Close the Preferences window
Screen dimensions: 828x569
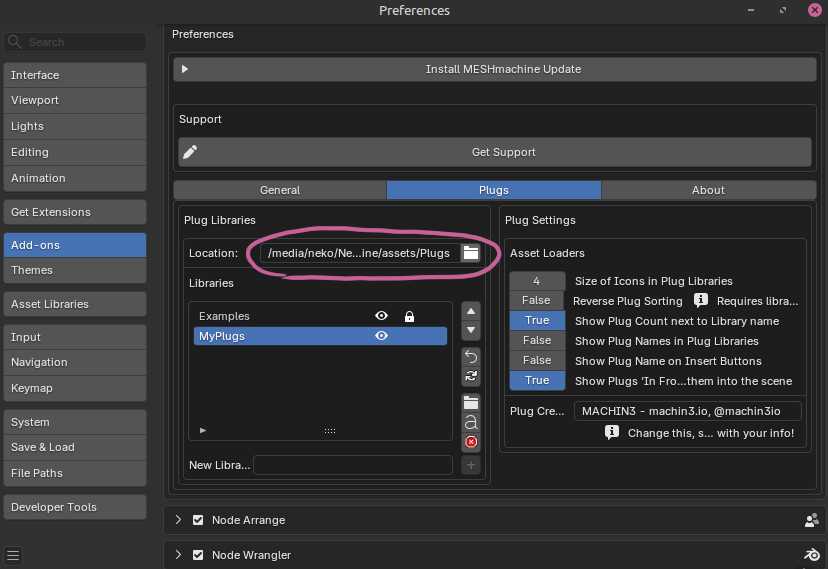click(x=815, y=10)
